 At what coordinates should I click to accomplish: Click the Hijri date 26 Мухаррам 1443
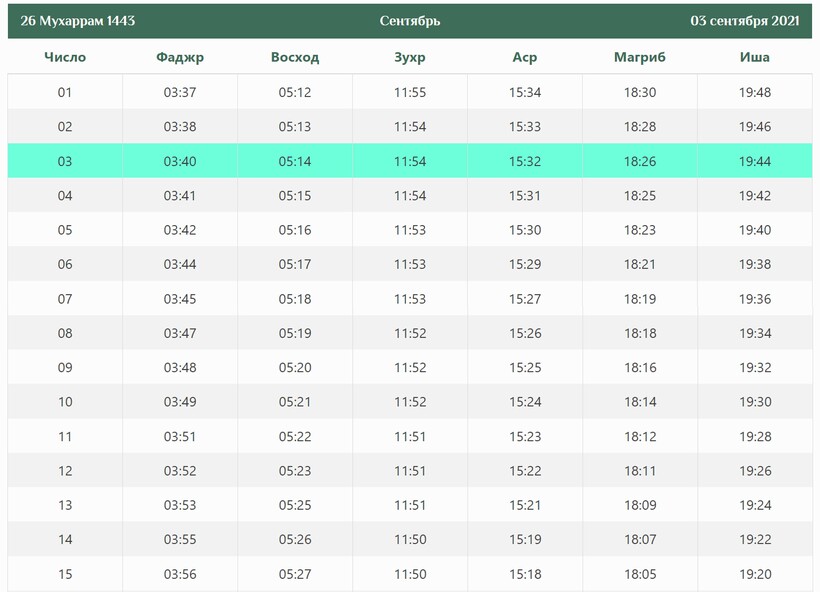tap(78, 21)
